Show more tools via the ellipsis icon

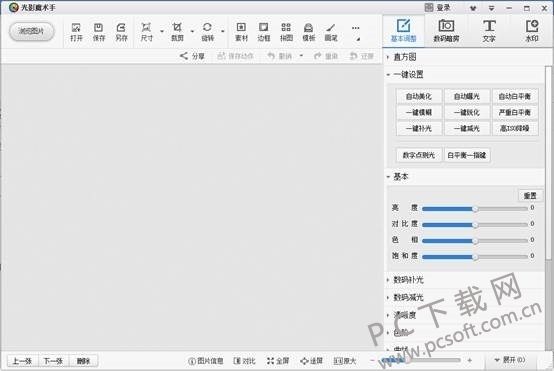pyautogui.click(x=356, y=28)
